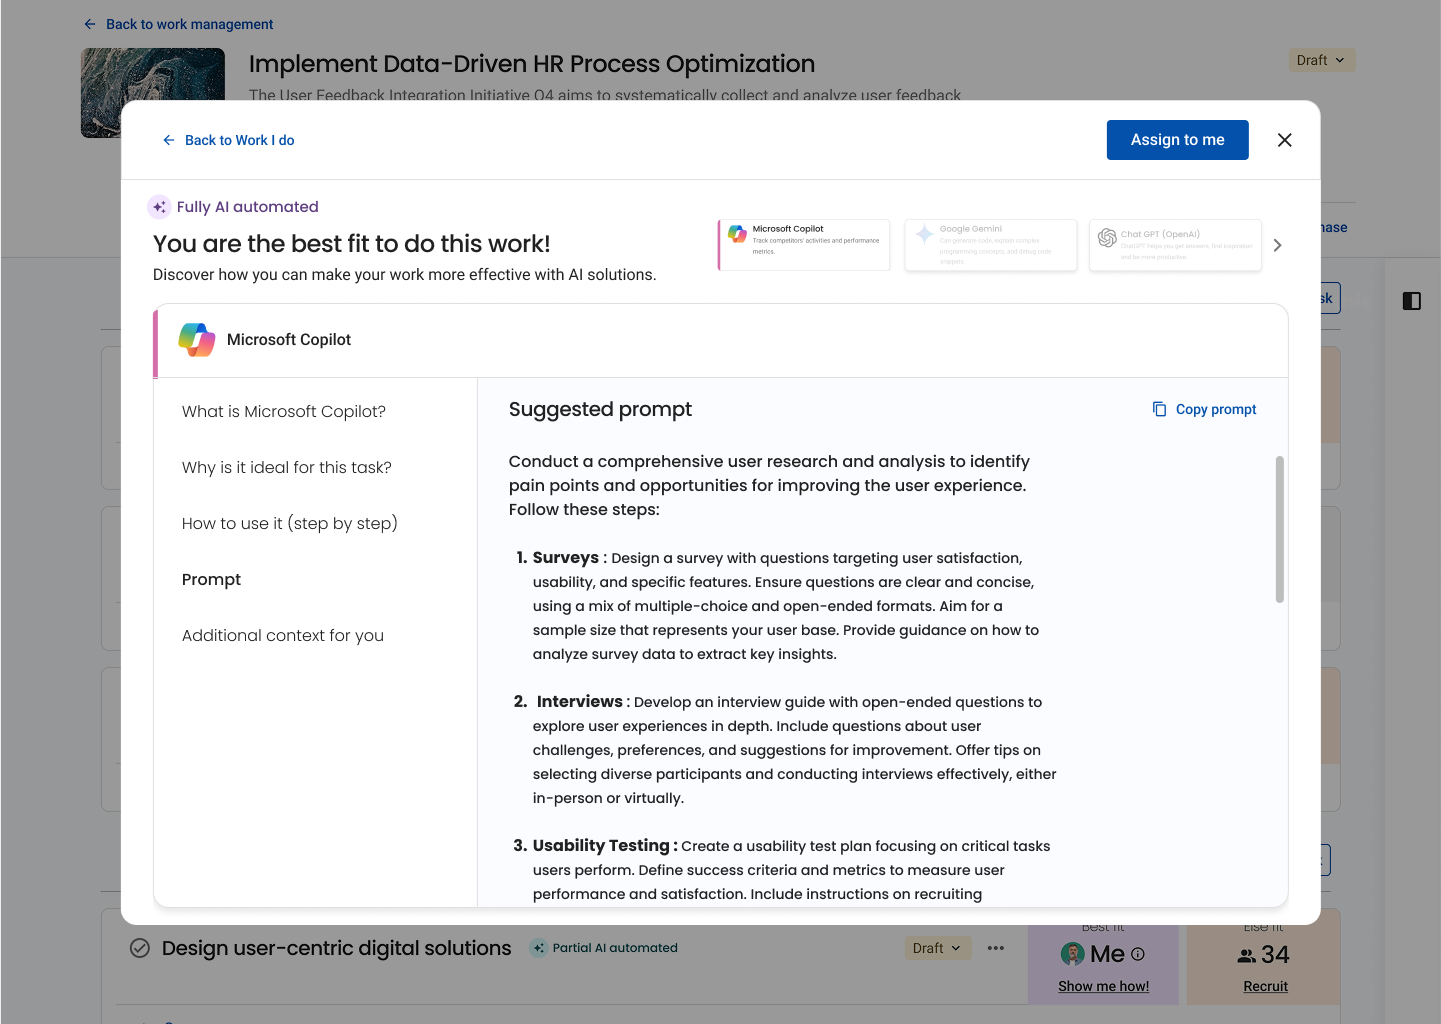Show next AI tools with right chevron
1441x1024 pixels.
point(1277,245)
